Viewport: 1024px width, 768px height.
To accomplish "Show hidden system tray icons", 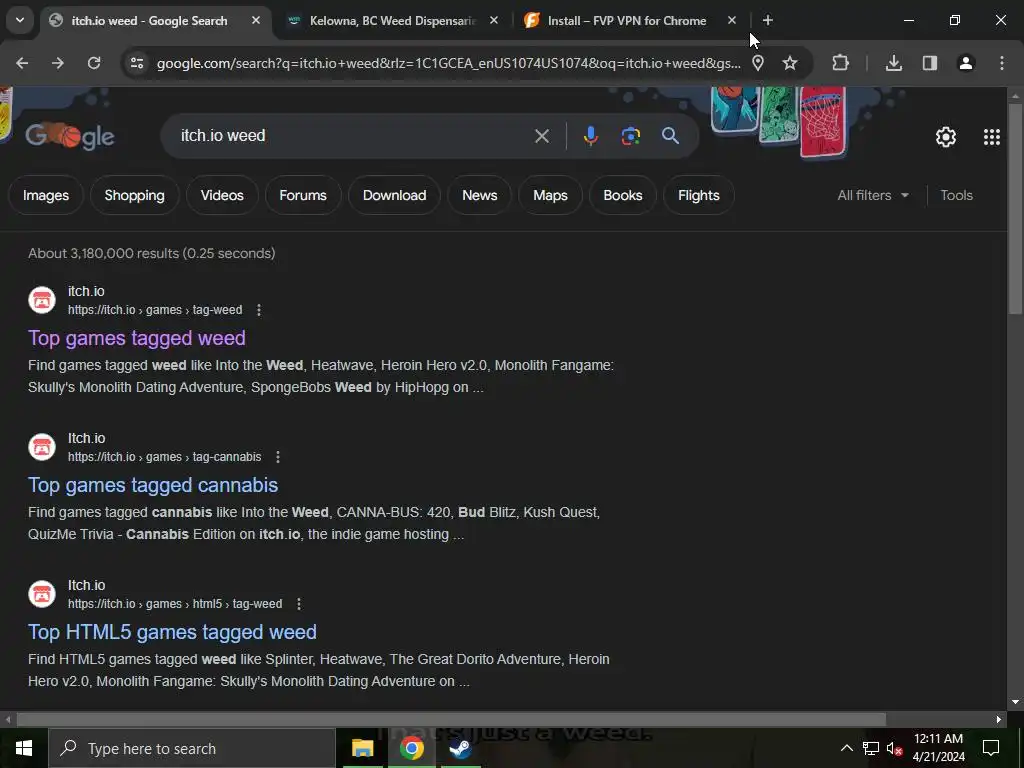I will (x=846, y=748).
